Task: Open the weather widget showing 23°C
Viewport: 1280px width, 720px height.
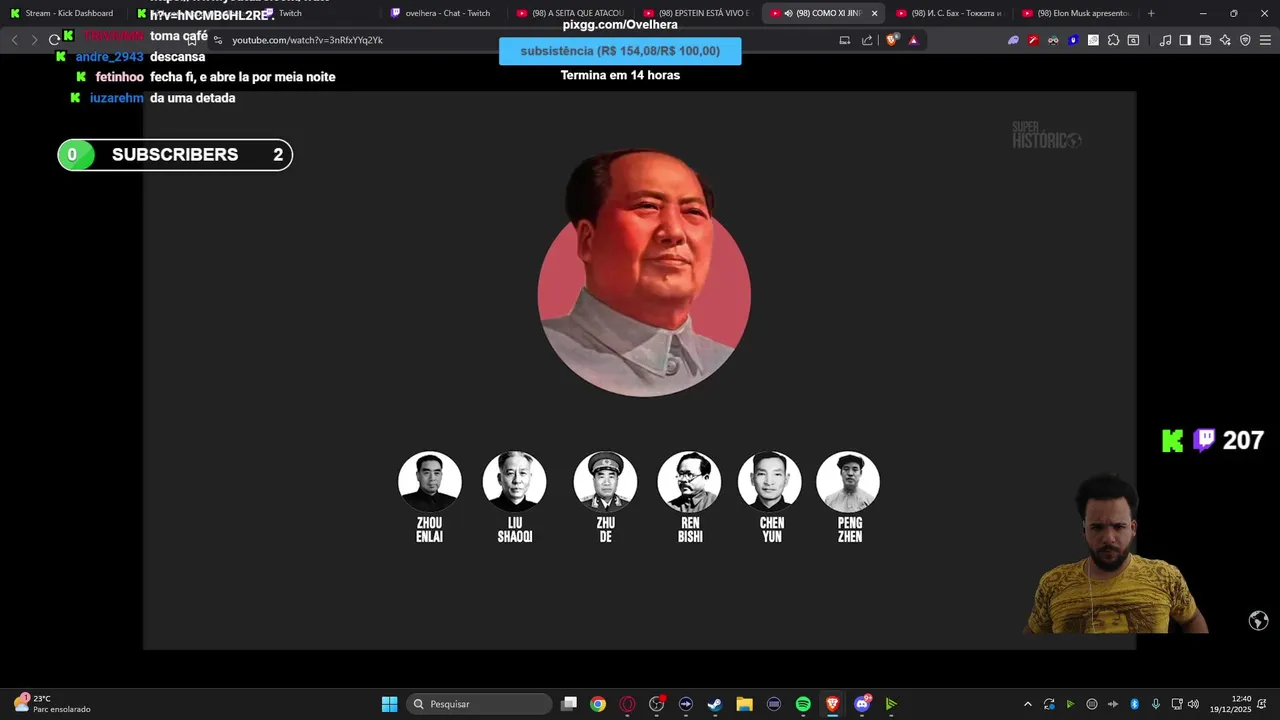Action: coord(52,704)
